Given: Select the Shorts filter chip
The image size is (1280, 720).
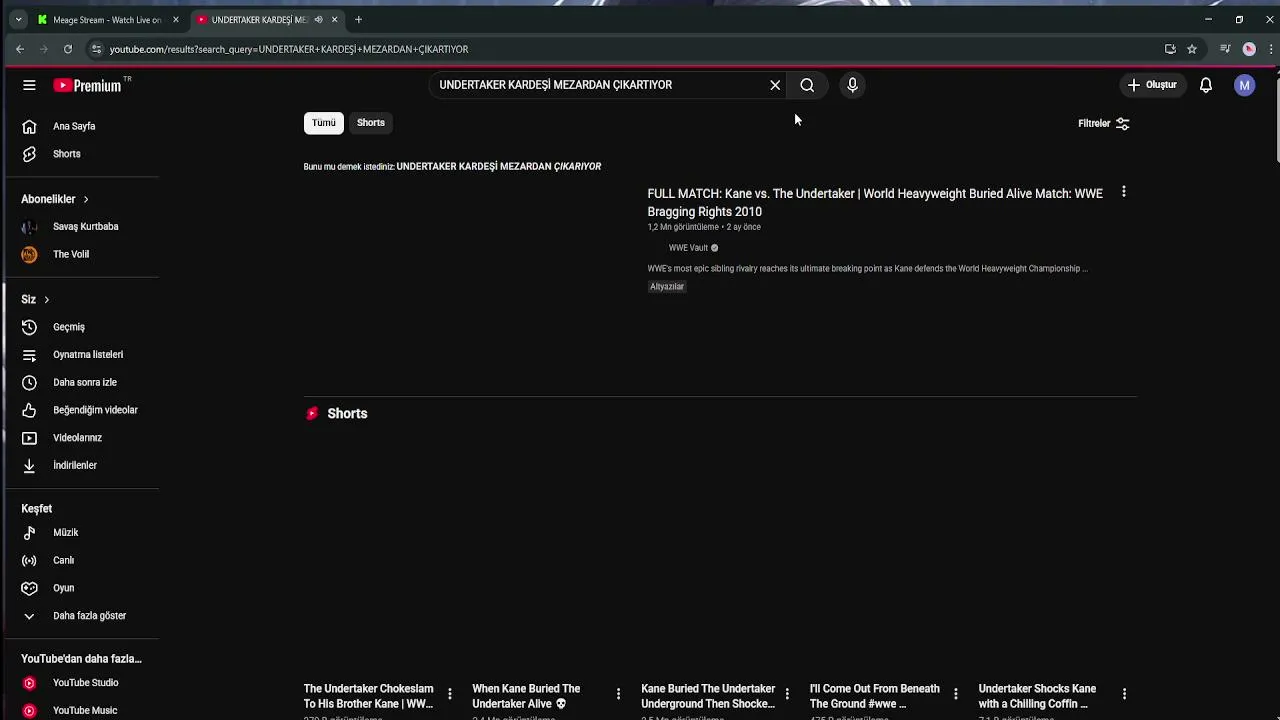Looking at the screenshot, I should (371, 122).
